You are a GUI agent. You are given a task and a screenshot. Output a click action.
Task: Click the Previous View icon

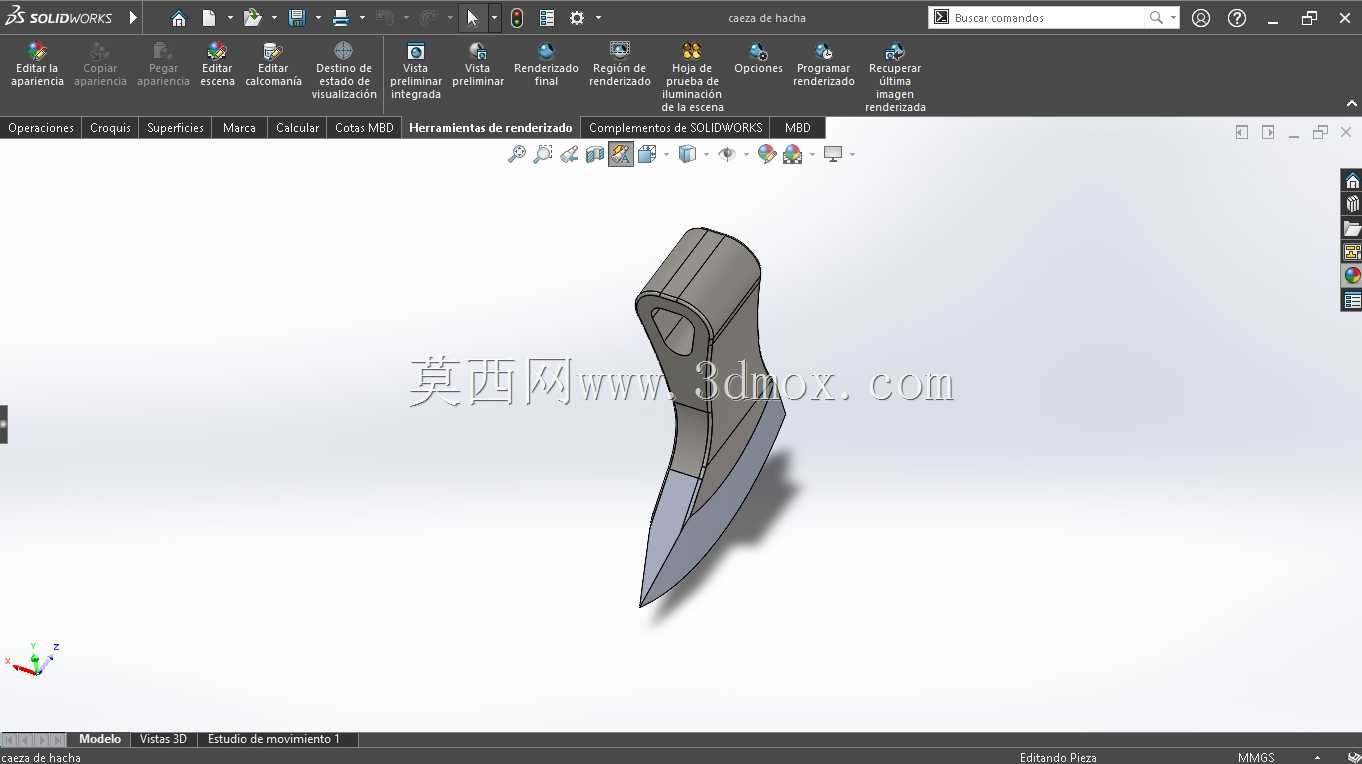[569, 154]
